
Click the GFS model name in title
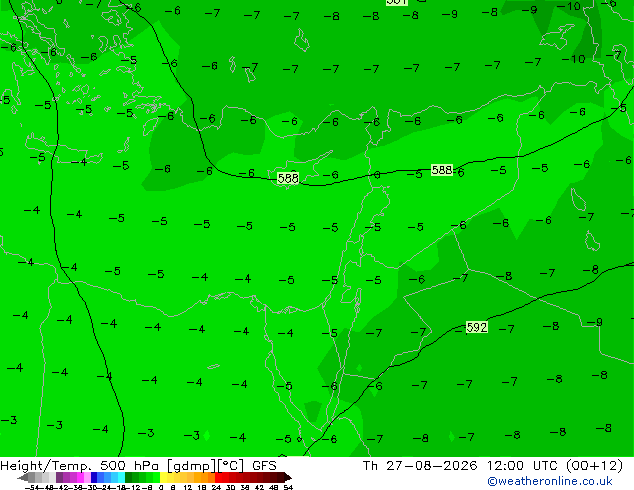tap(264, 466)
